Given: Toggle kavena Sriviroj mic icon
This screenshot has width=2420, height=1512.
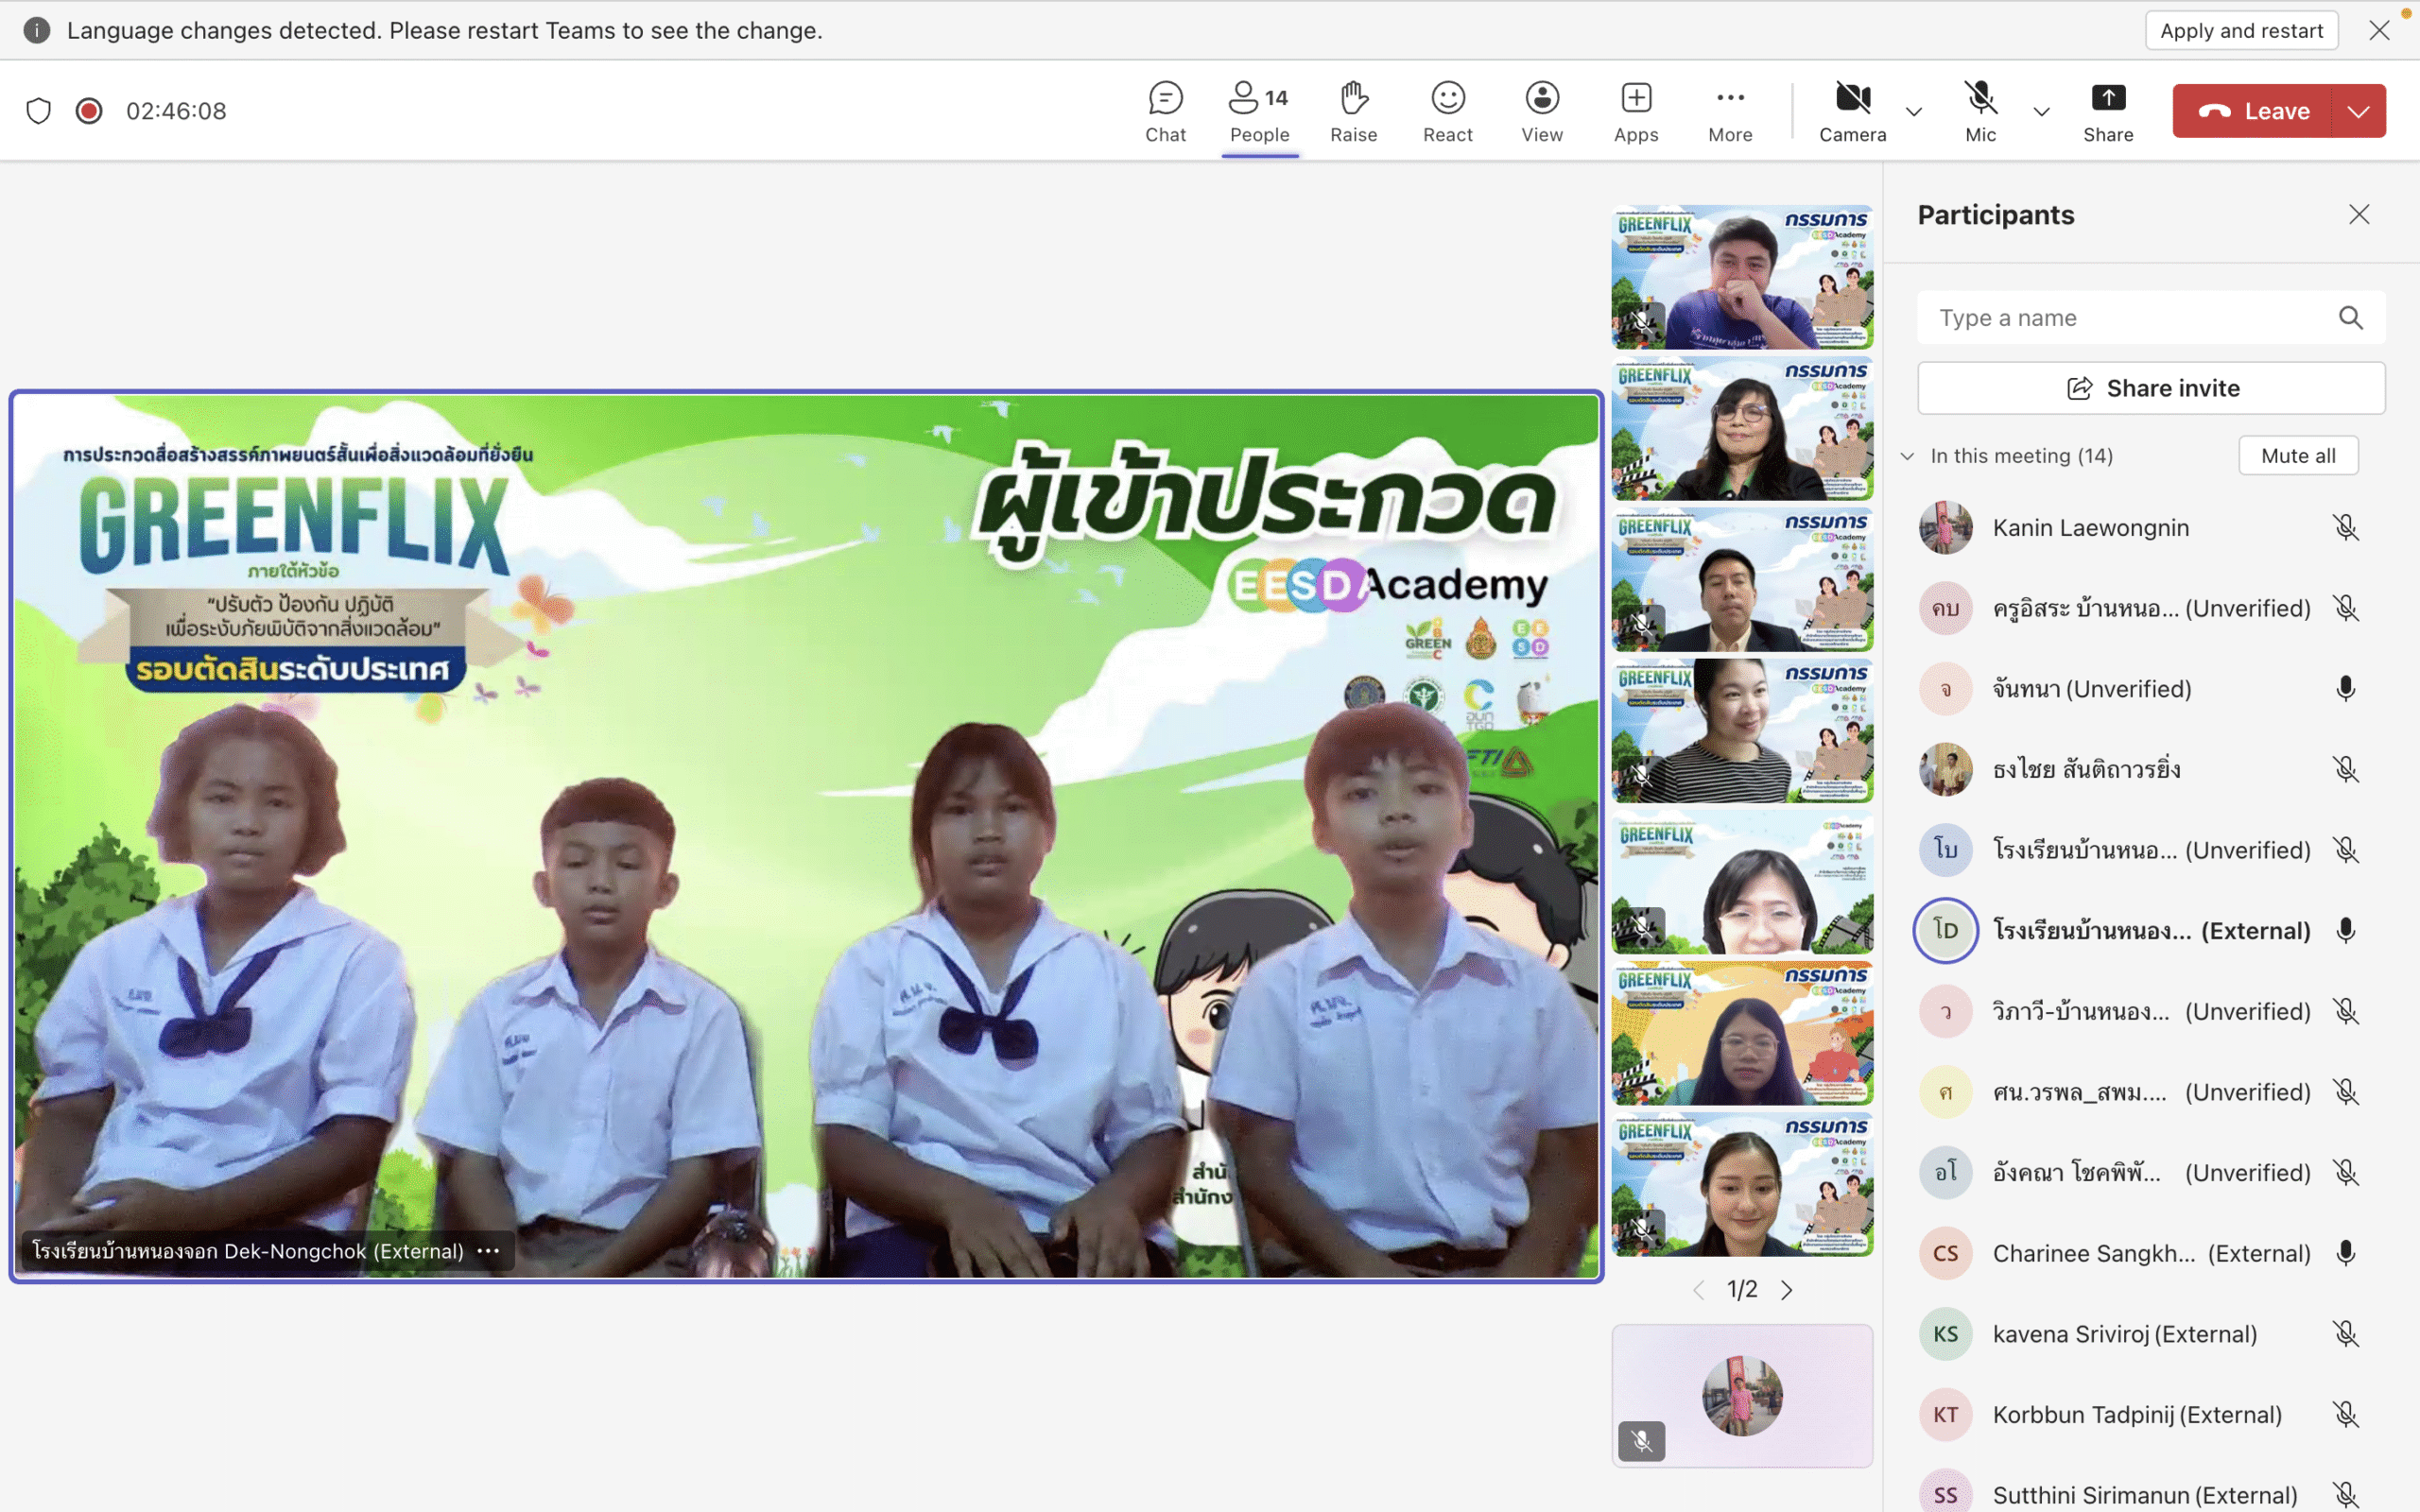Looking at the screenshot, I should [x=2345, y=1334].
